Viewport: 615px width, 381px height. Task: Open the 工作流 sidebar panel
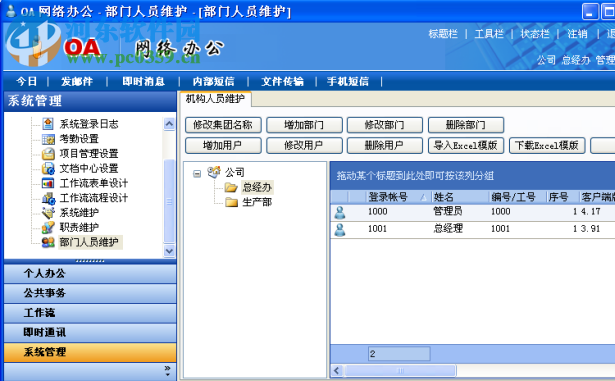tap(90, 313)
